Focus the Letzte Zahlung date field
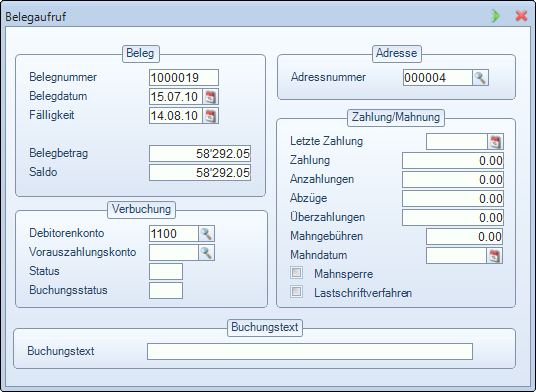 pos(457,141)
